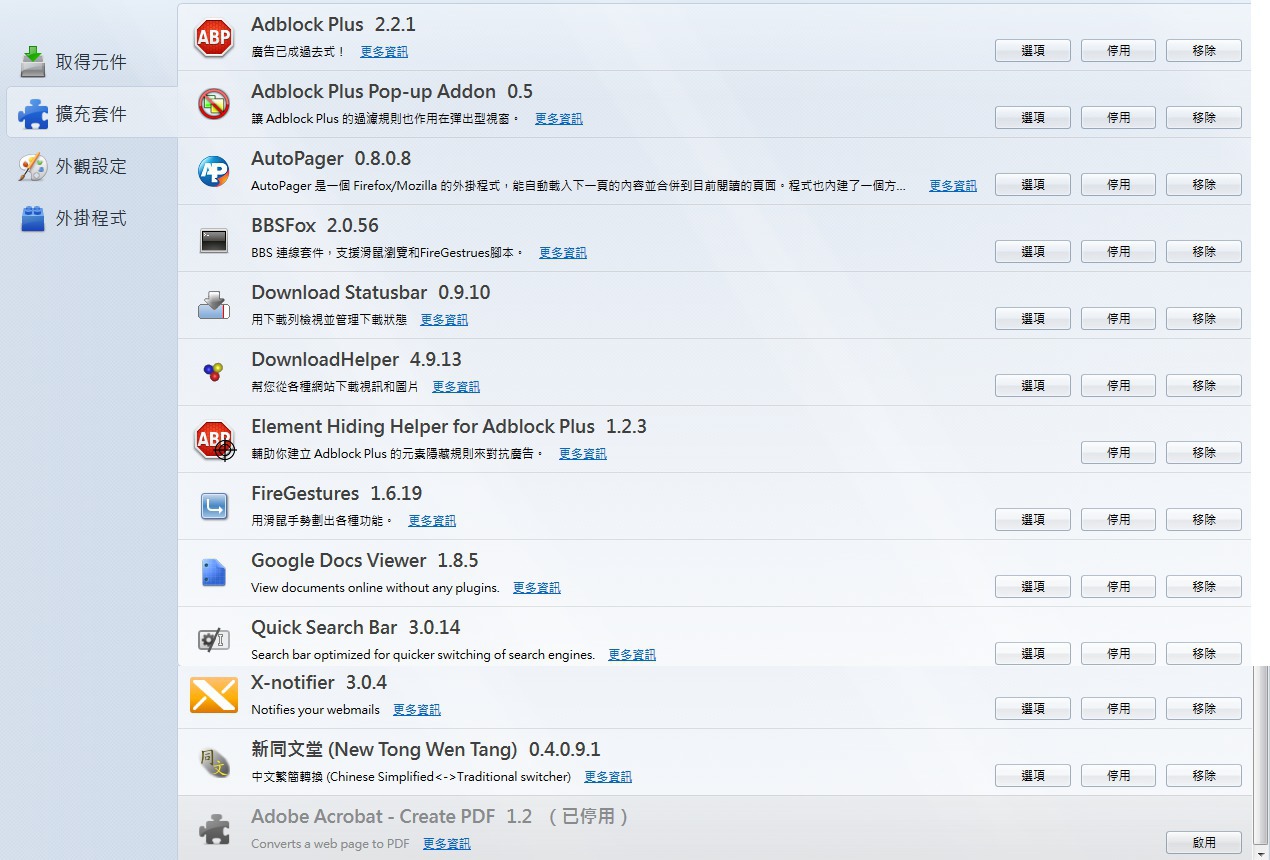Viewport: 1270px width, 860px height.
Task: Click the Element Hiding Helper icon
Action: 214,440
